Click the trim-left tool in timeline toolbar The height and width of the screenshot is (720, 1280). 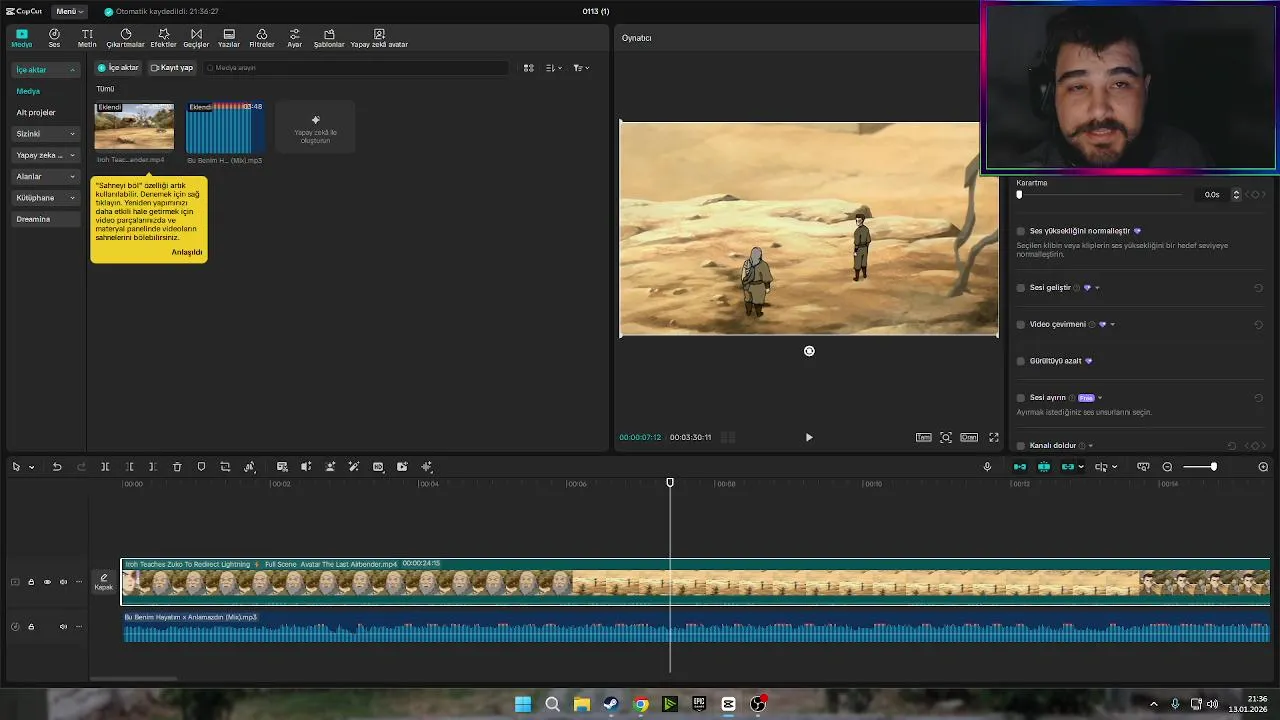(x=130, y=467)
